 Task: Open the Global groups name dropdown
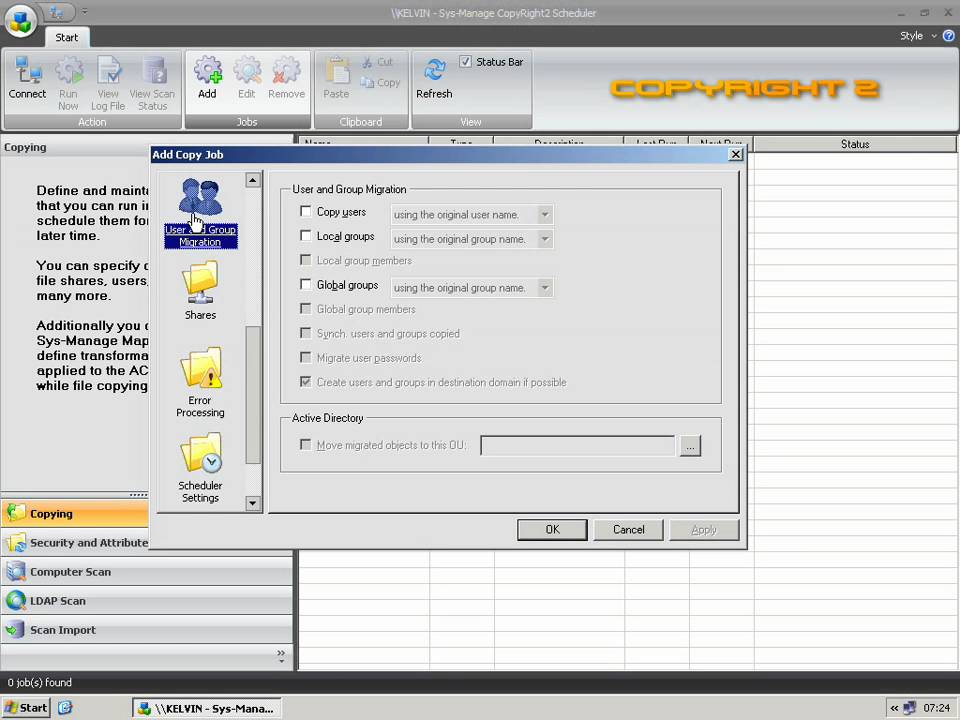pyautogui.click(x=544, y=288)
